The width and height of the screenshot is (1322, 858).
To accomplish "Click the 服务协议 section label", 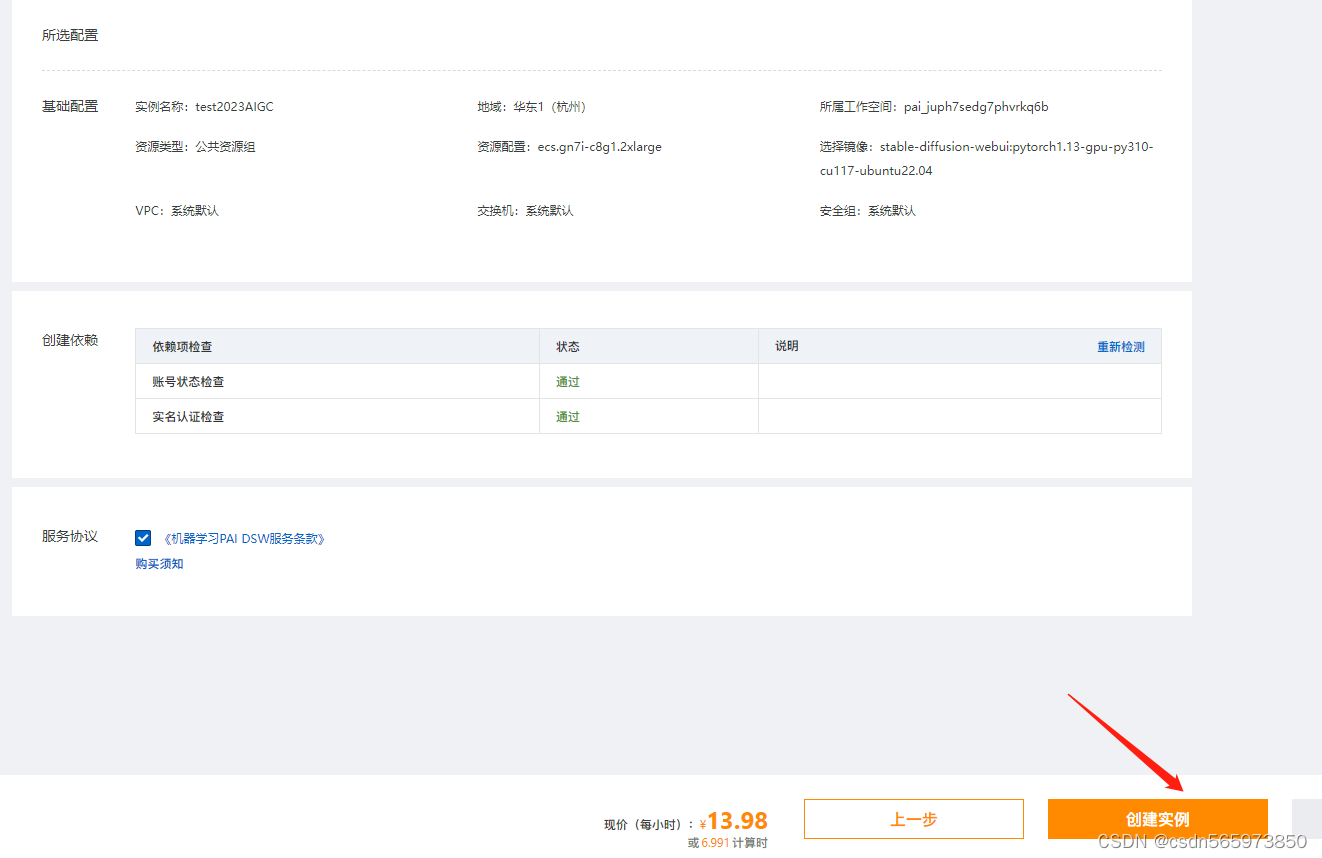I will [x=70, y=536].
